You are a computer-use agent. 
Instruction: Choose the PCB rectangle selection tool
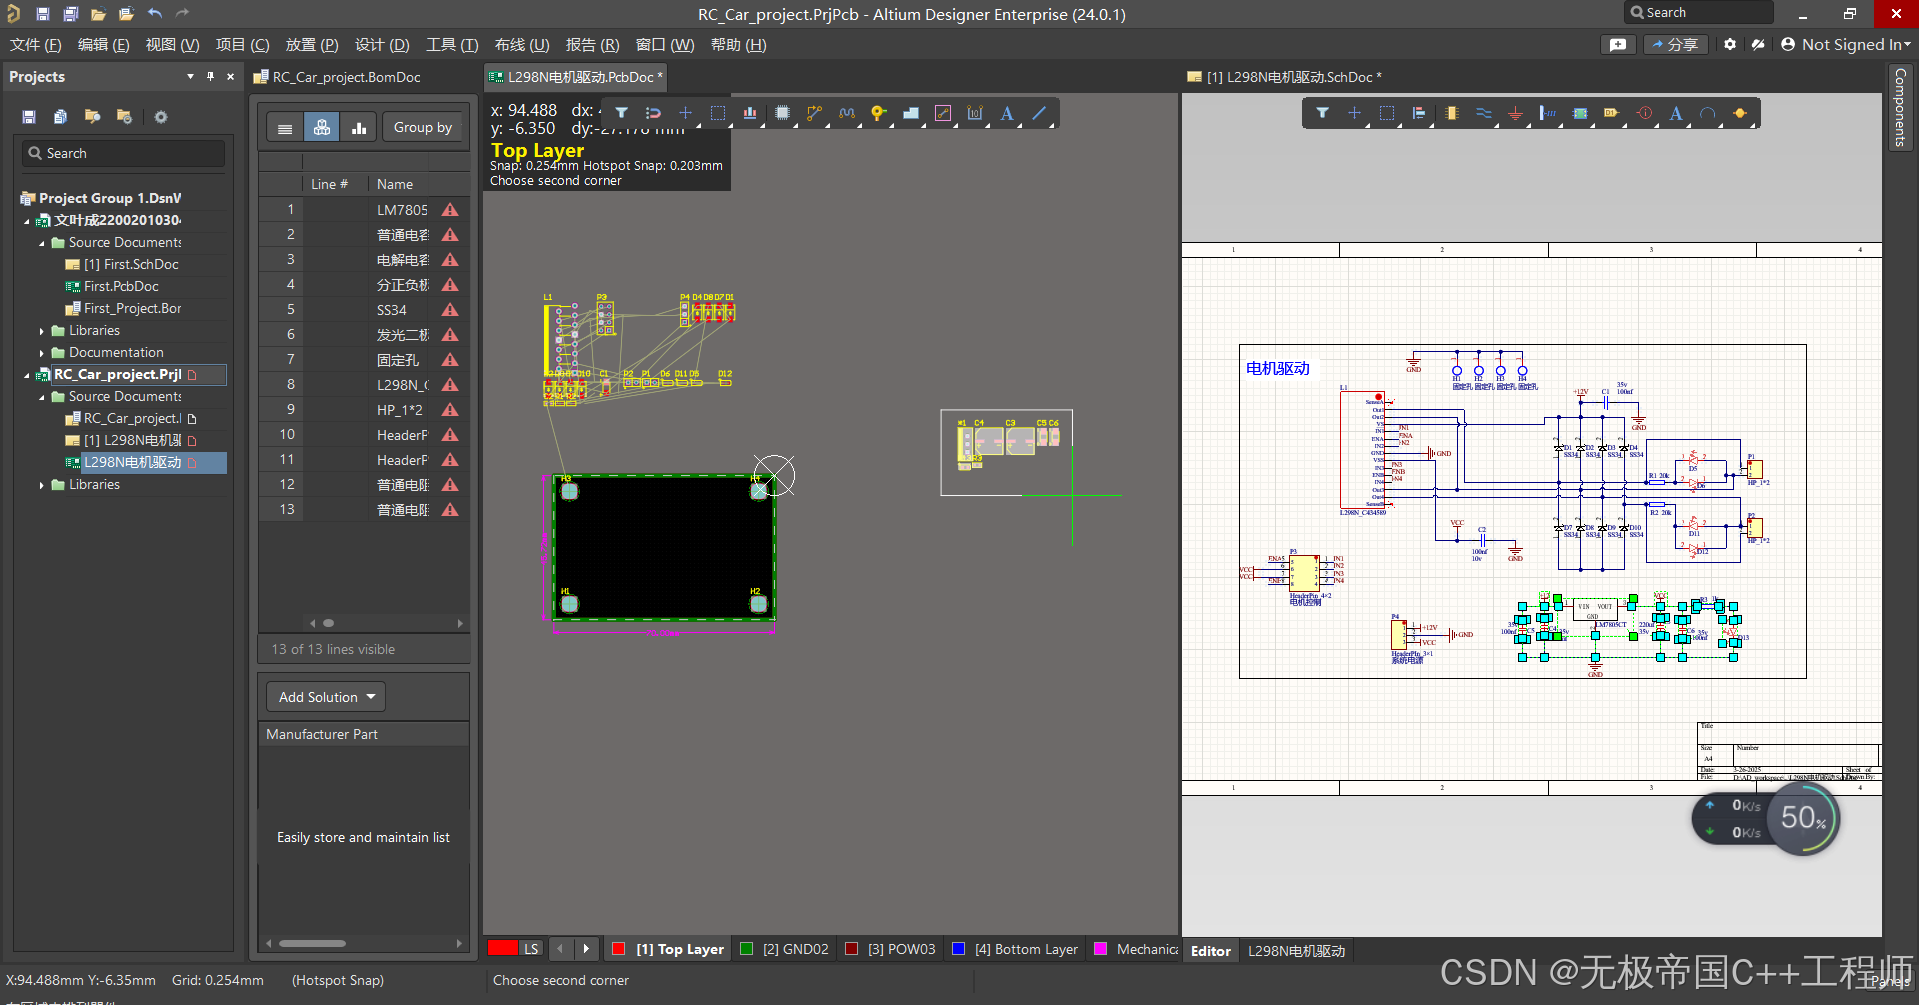point(718,113)
